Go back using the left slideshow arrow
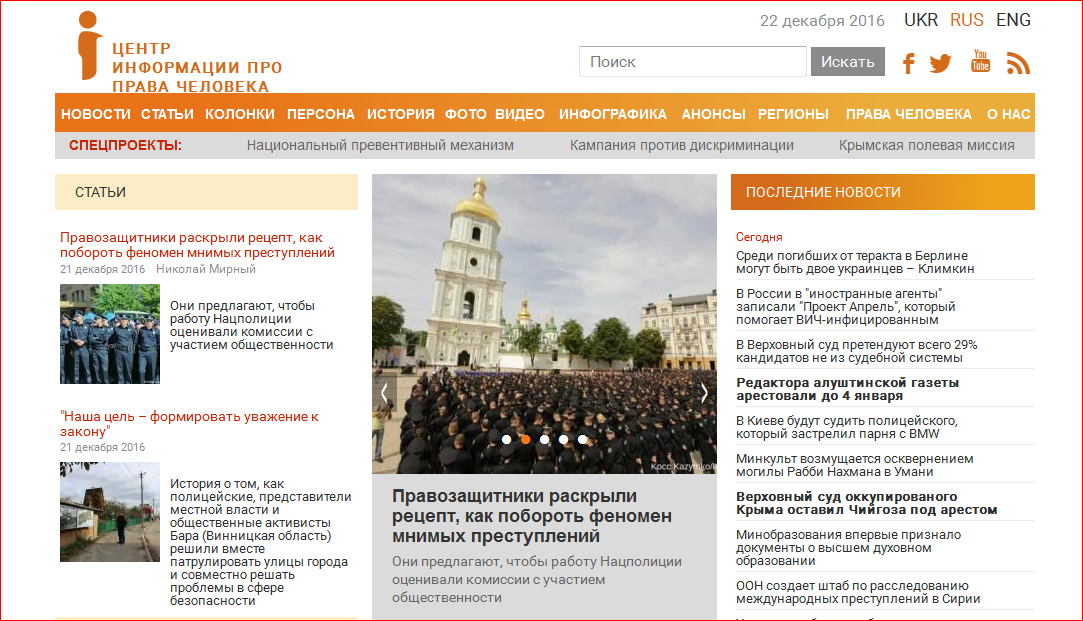 383,393
